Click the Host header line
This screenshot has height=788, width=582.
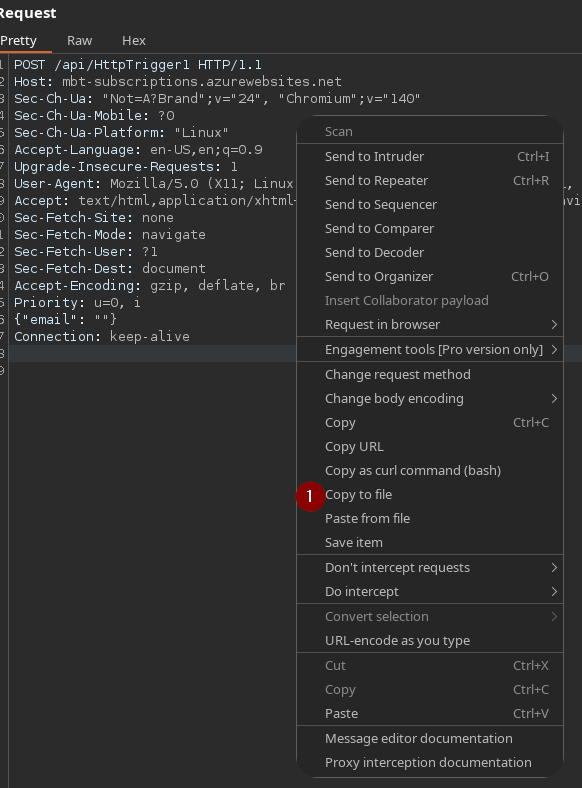[177, 81]
